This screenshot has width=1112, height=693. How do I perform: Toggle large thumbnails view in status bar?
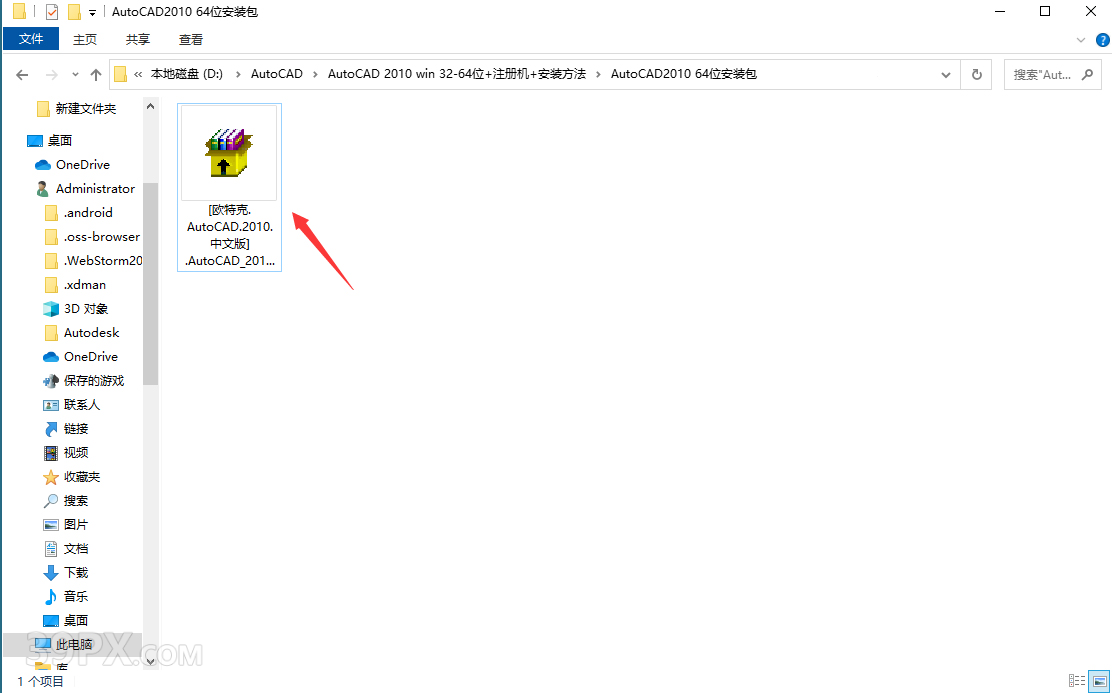[1098, 681]
